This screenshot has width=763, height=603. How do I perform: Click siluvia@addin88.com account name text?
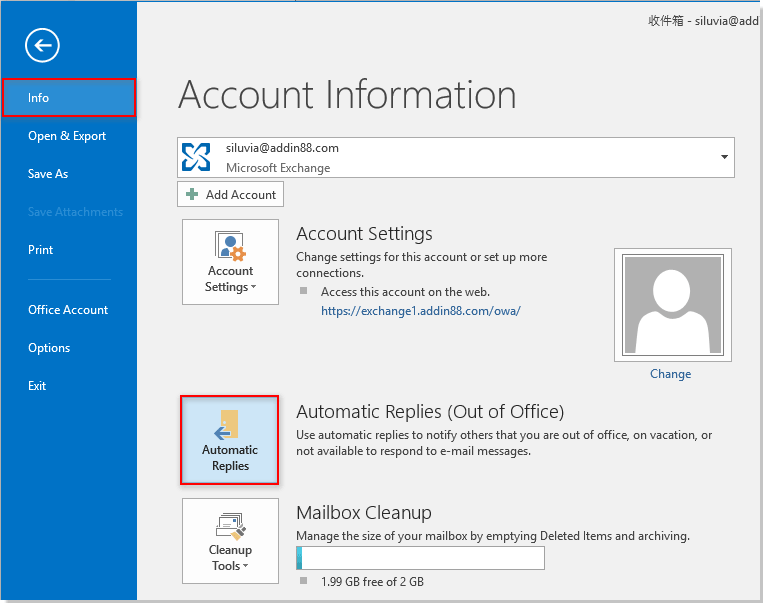[x=282, y=148]
